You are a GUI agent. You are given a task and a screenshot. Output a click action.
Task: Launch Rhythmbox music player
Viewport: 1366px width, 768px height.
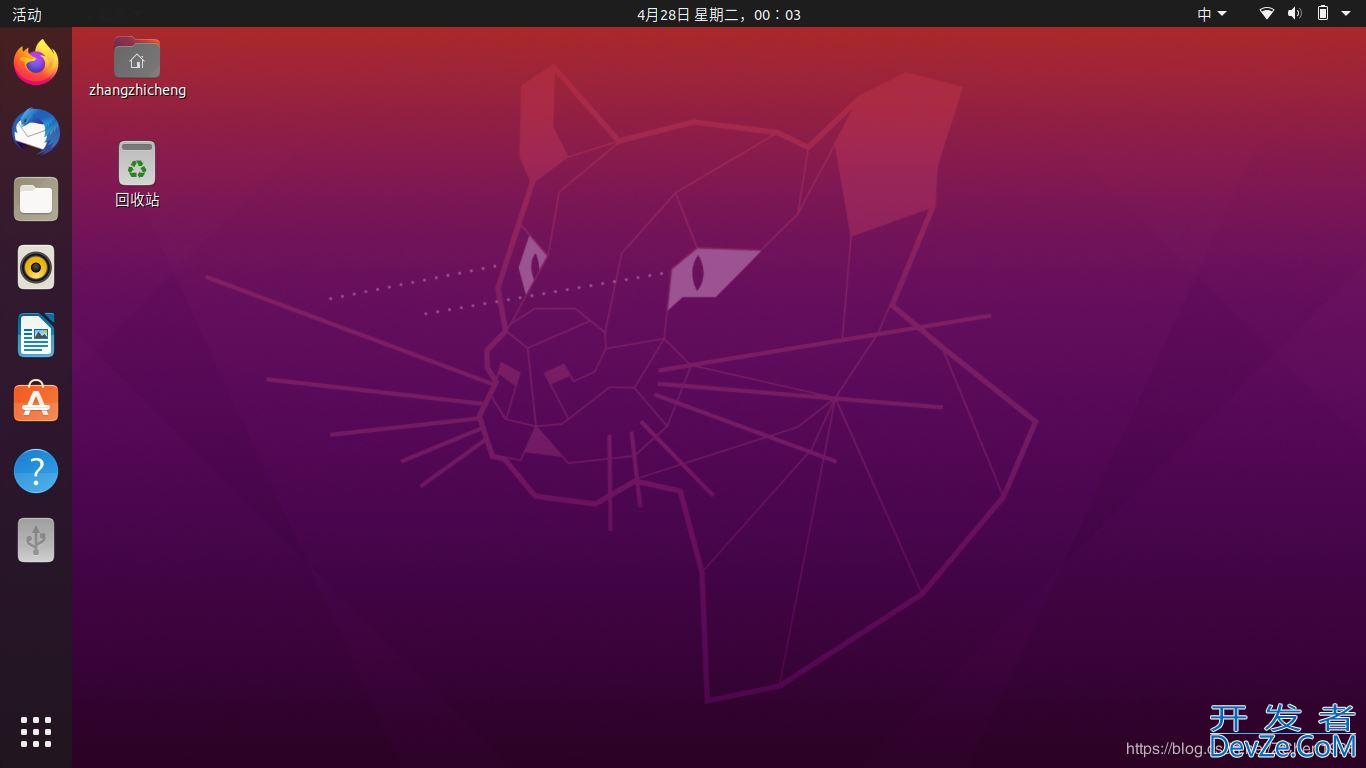pyautogui.click(x=36, y=267)
